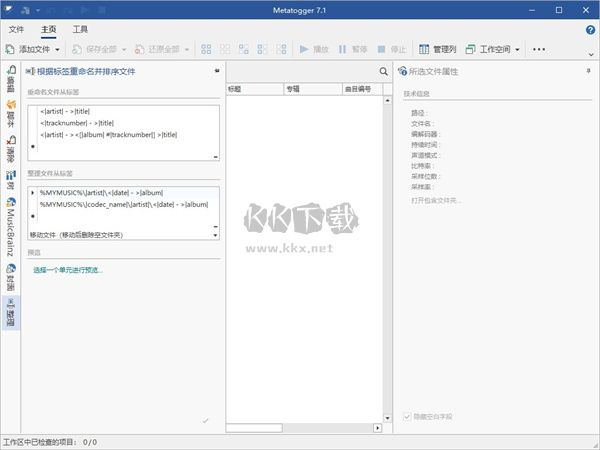The height and width of the screenshot is (450, 600).
Task: Open the 工具 ribbon tab
Action: click(80, 29)
